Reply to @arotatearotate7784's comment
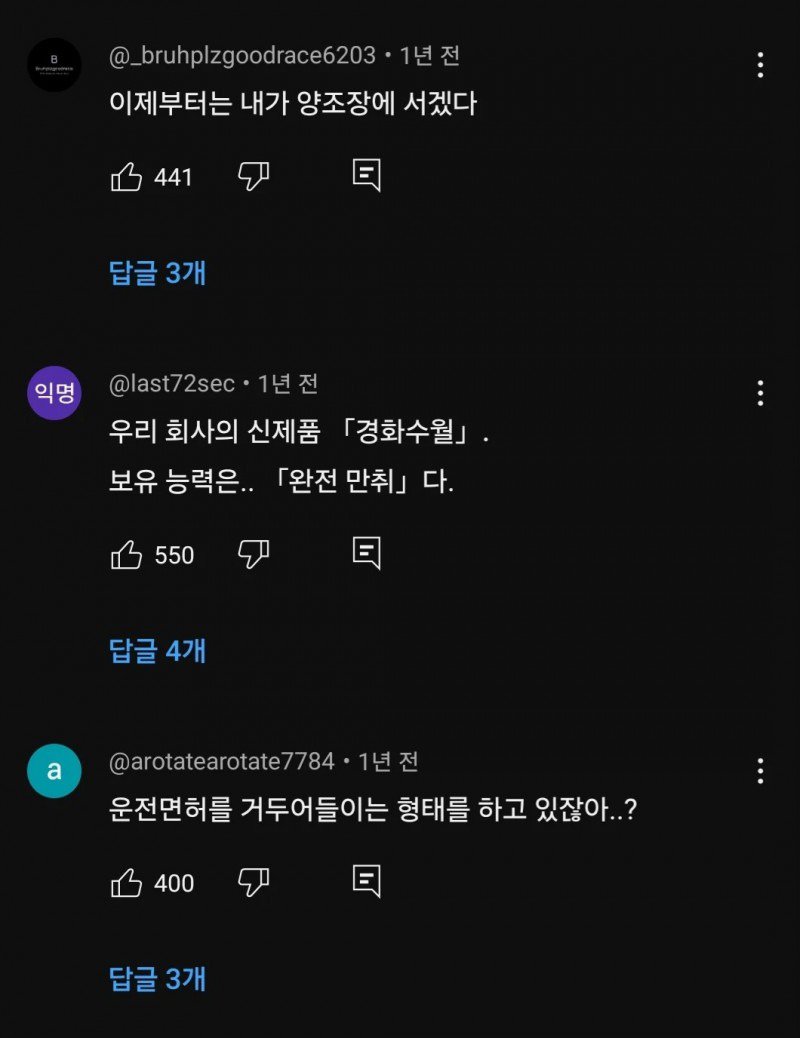The height and width of the screenshot is (1038, 800). (x=366, y=879)
